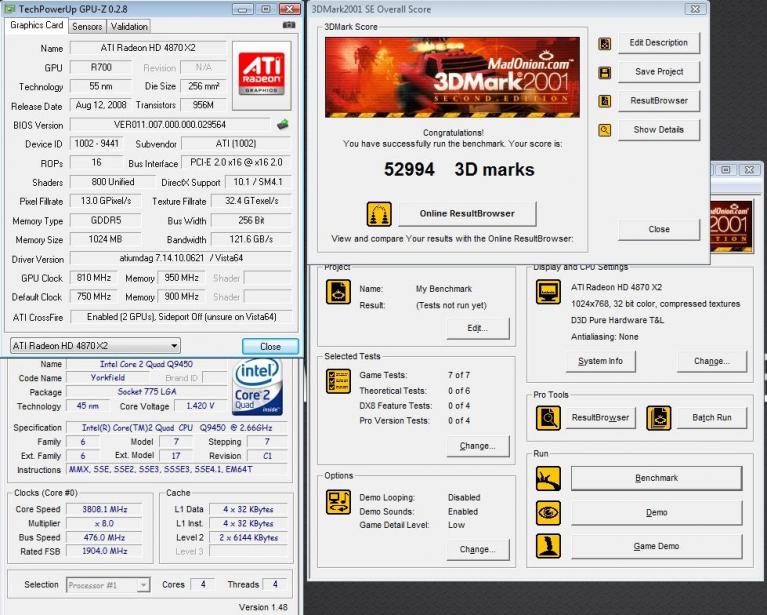The height and width of the screenshot is (615, 767).
Task: Click the Bus Speed 476.0 MHz value
Action: coord(104,538)
